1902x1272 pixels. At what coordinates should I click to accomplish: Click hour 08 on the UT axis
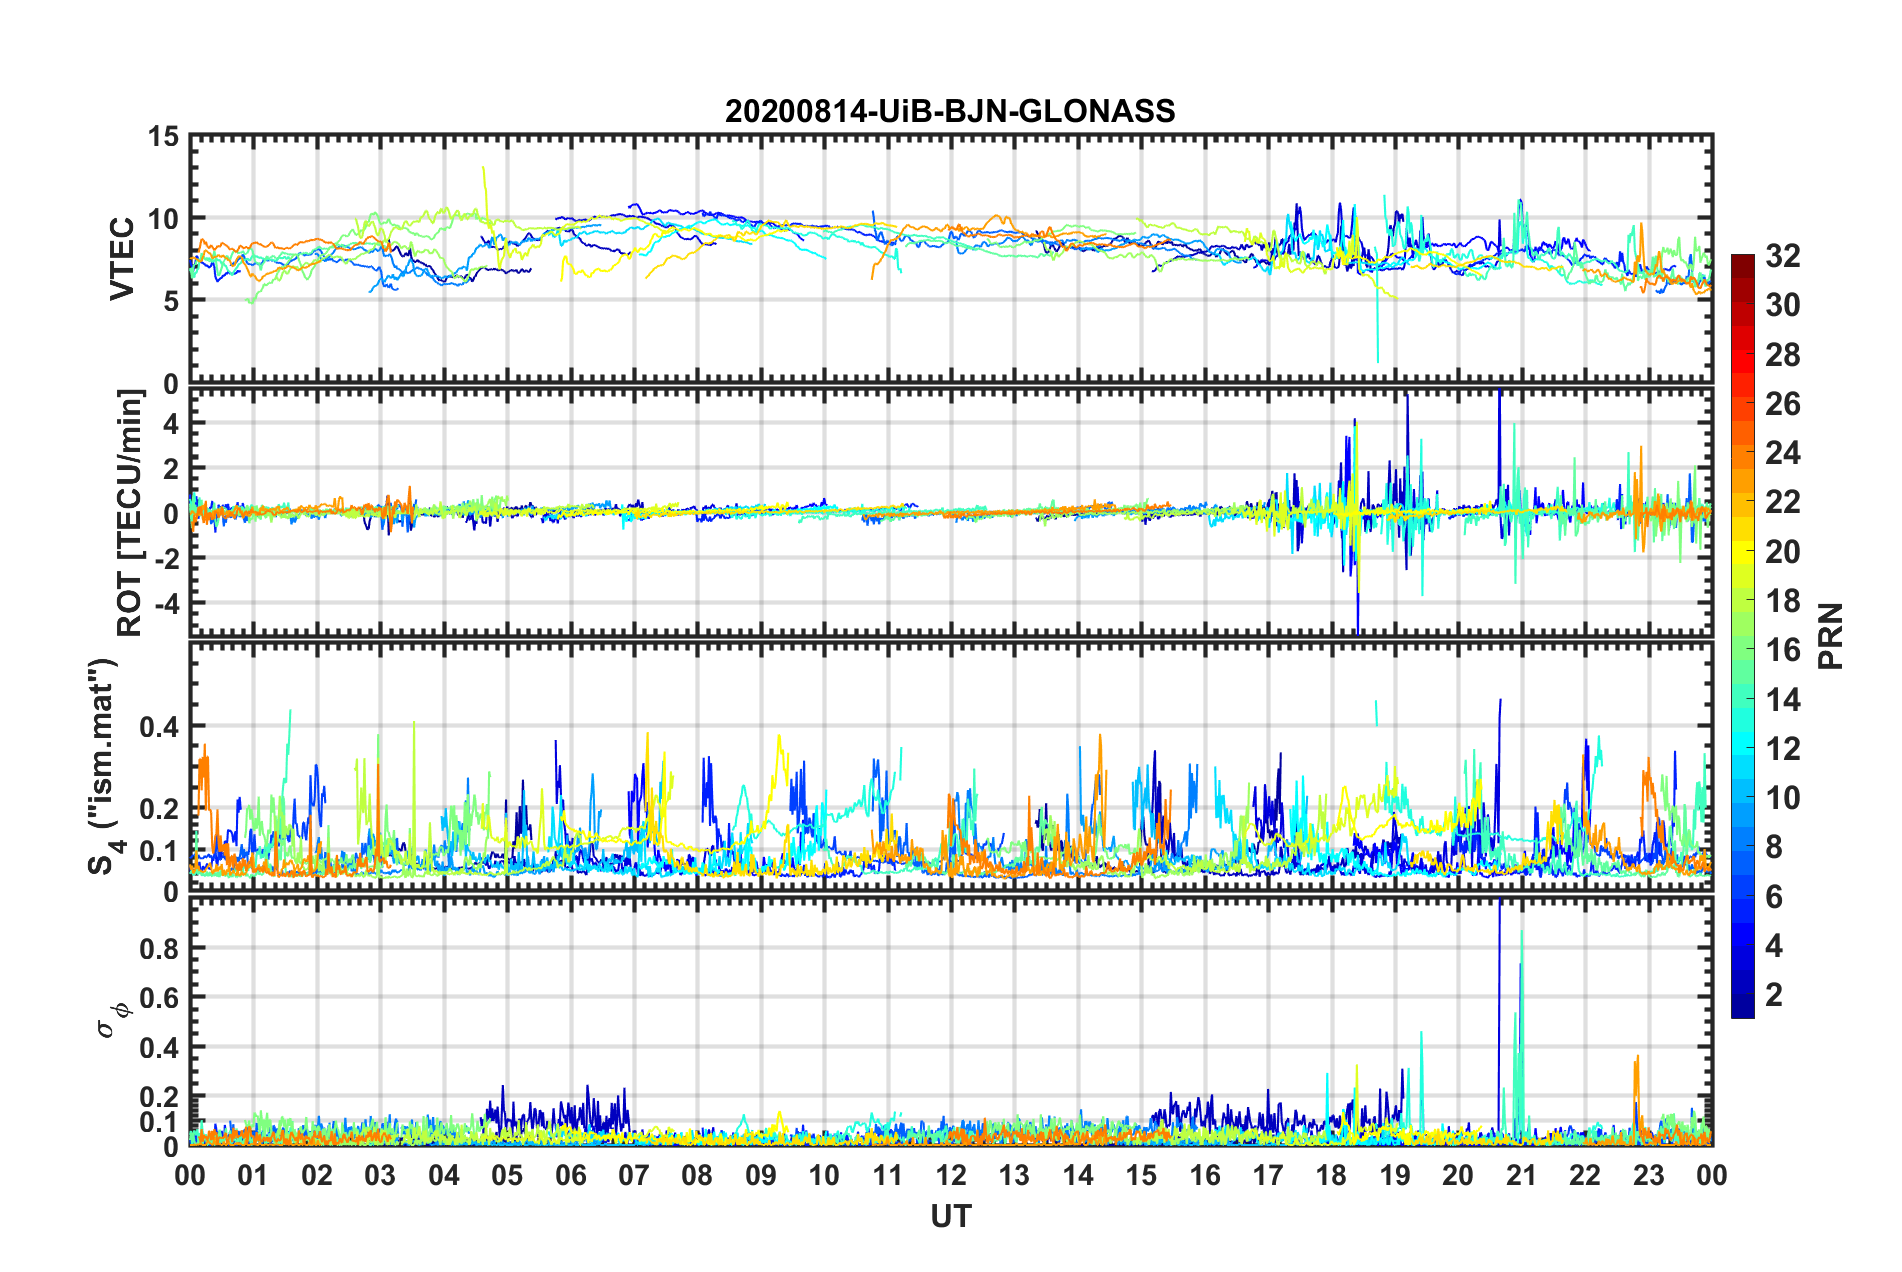click(697, 1175)
